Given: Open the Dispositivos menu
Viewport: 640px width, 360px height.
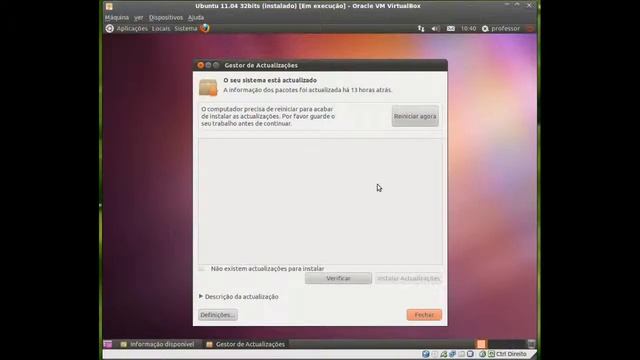Looking at the screenshot, I should pyautogui.click(x=166, y=18).
